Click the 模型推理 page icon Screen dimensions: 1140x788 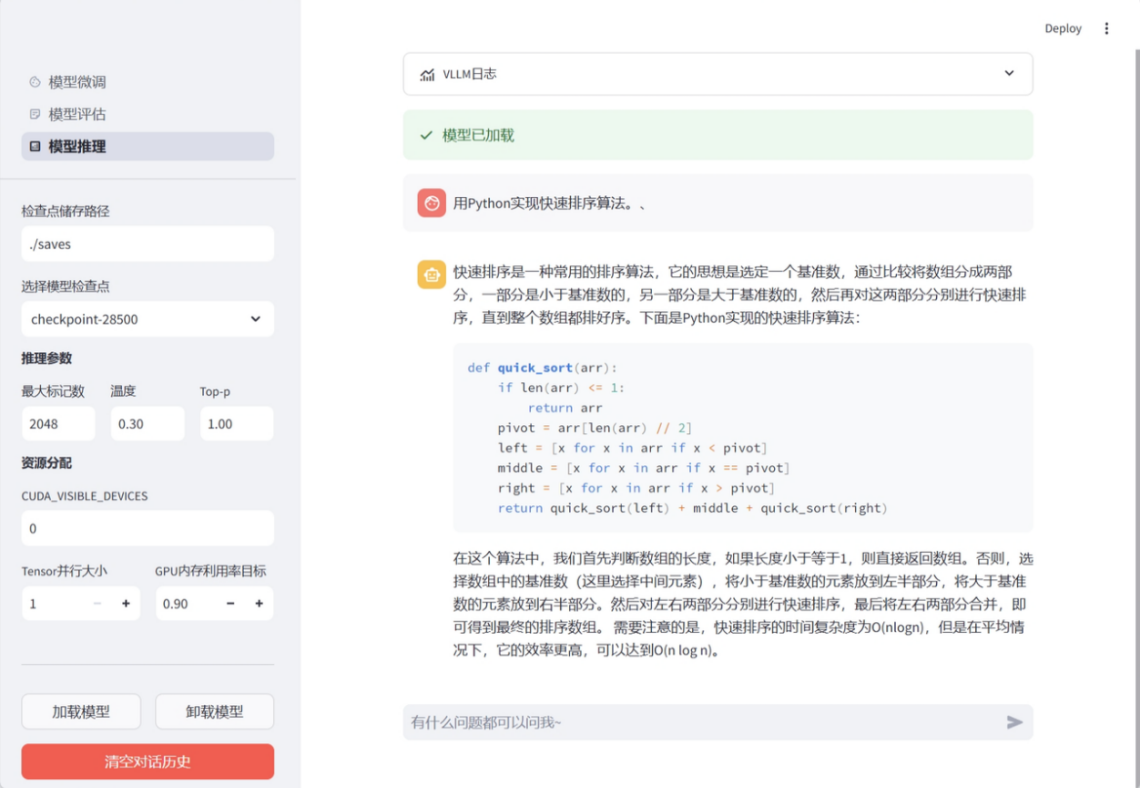(x=35, y=146)
